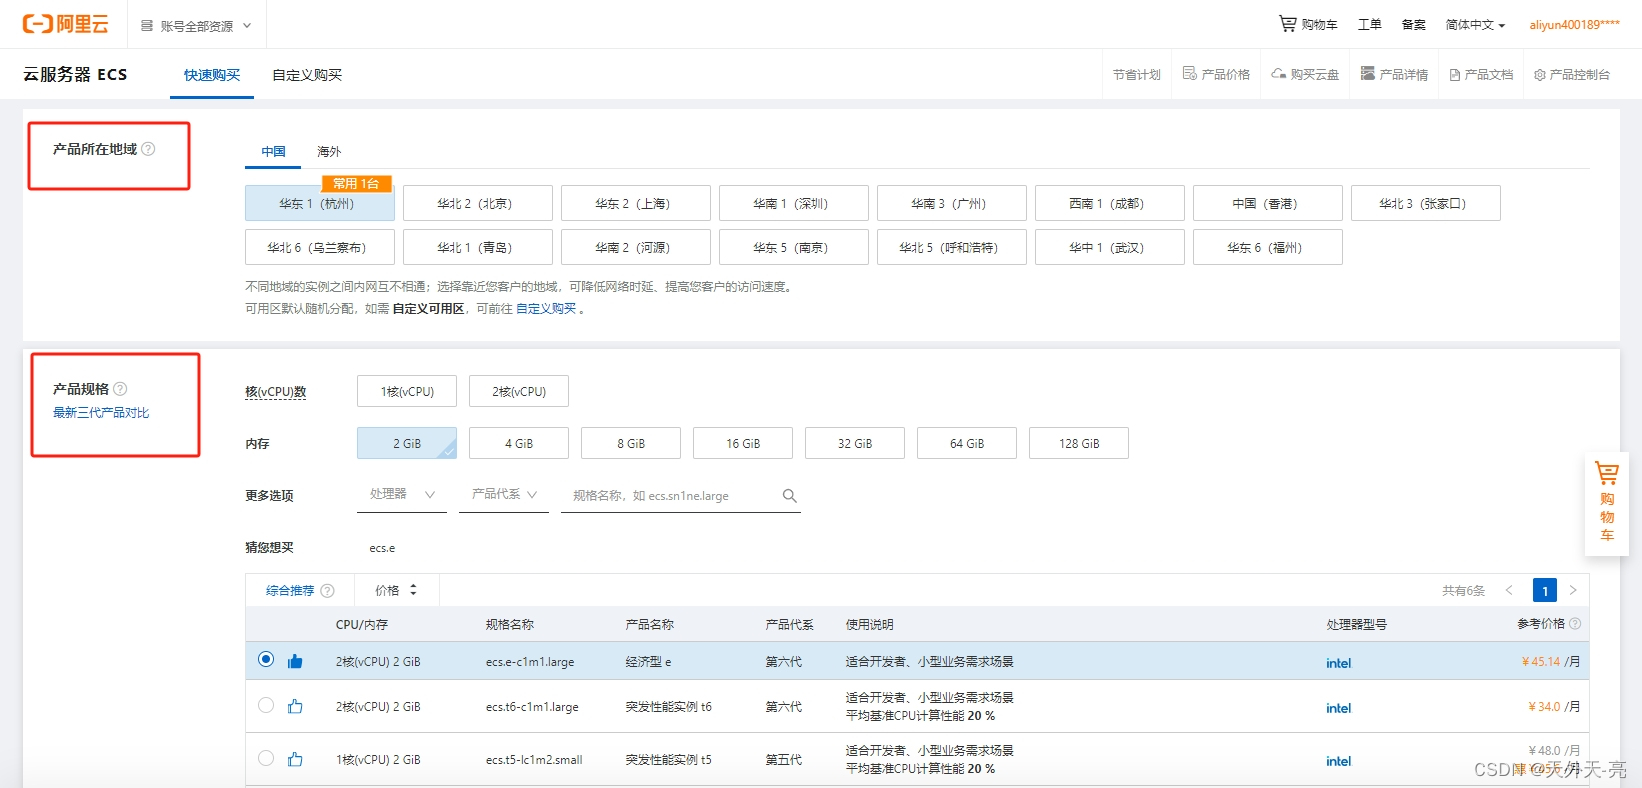Select 8 GiB memory option
This screenshot has height=788, width=1642.
click(x=631, y=443)
